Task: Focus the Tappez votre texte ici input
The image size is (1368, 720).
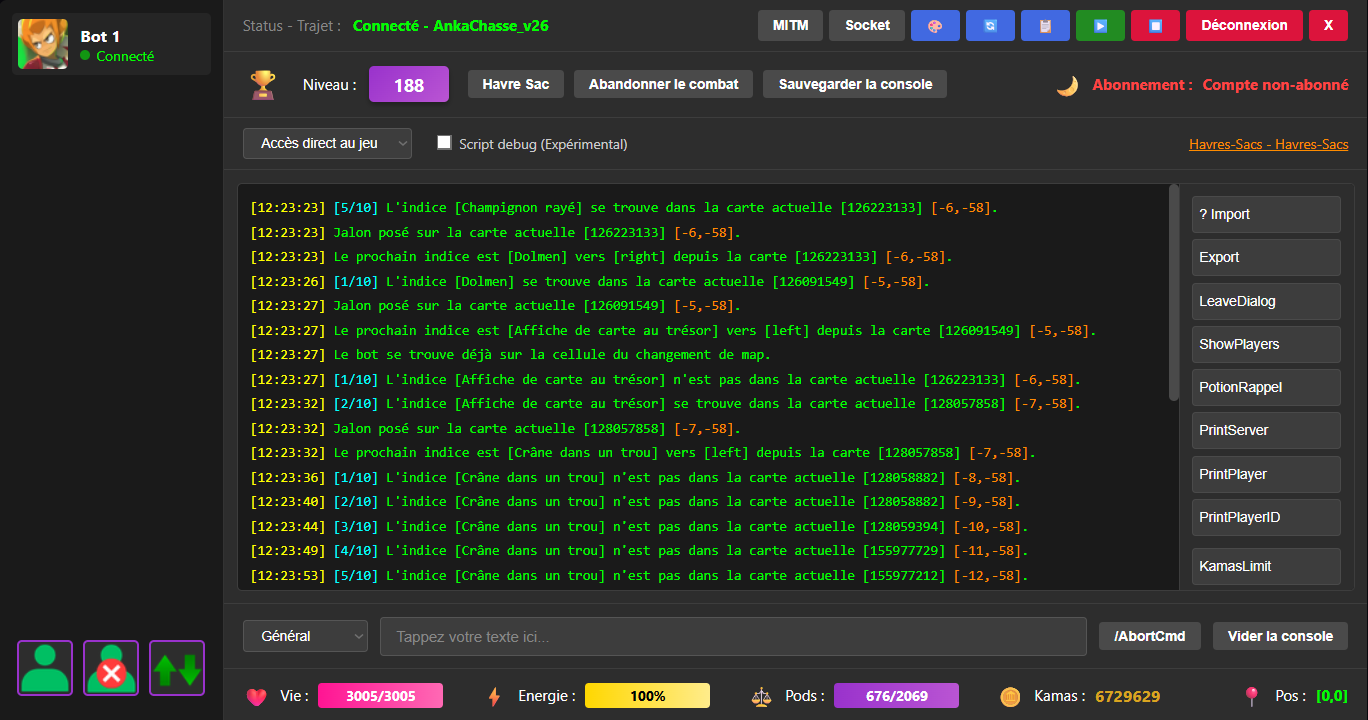Action: coord(732,636)
